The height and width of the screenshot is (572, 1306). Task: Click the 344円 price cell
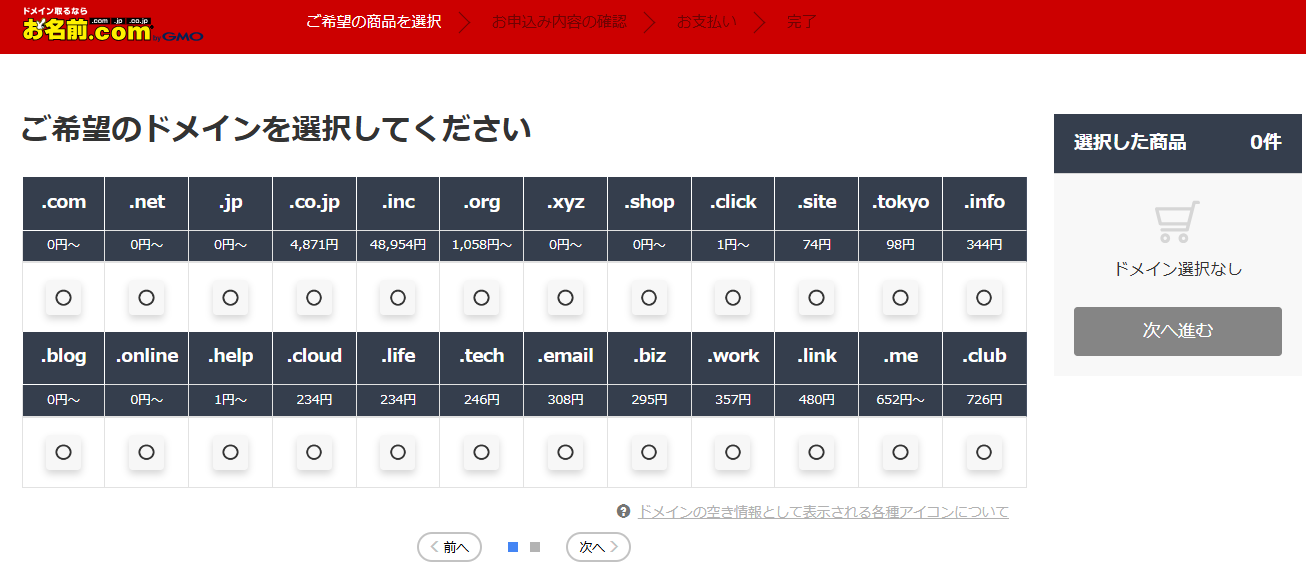click(984, 246)
